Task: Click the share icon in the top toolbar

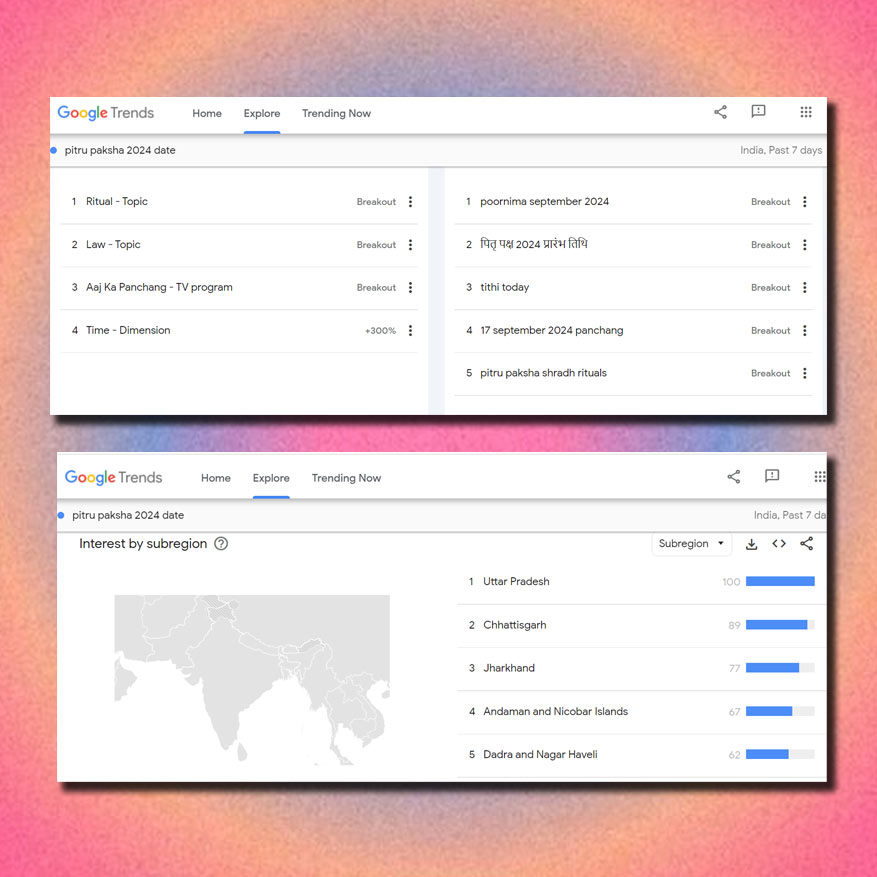Action: [720, 112]
